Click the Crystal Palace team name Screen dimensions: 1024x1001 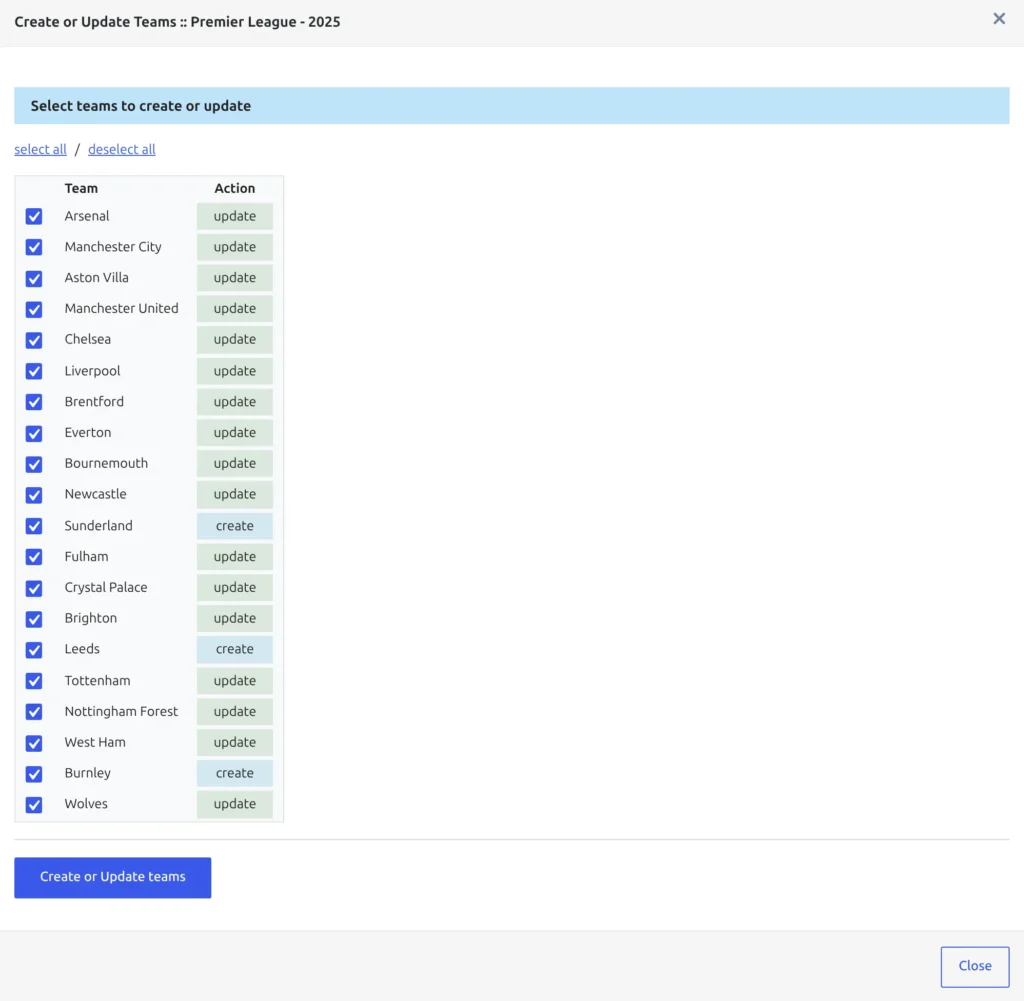tap(106, 588)
